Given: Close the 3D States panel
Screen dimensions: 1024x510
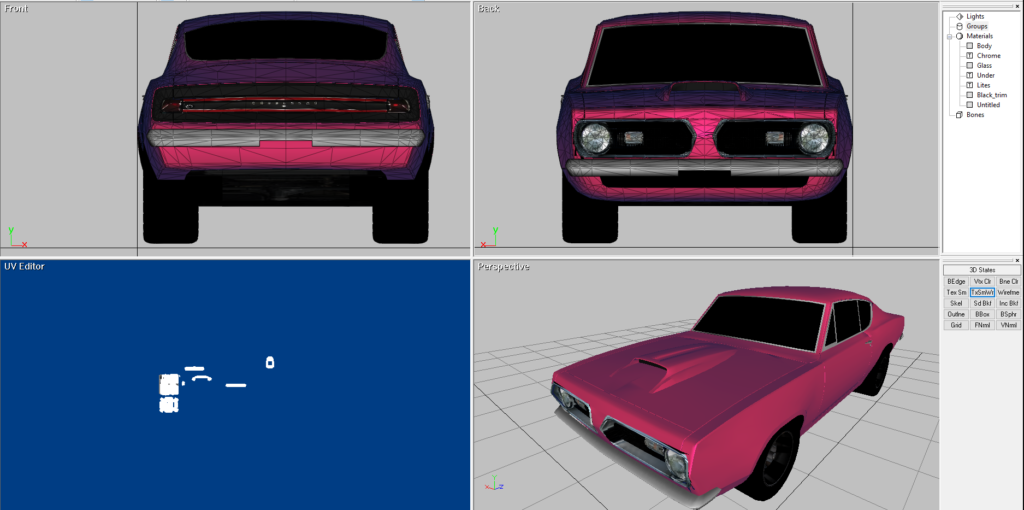Looking at the screenshot, I should [1017, 261].
